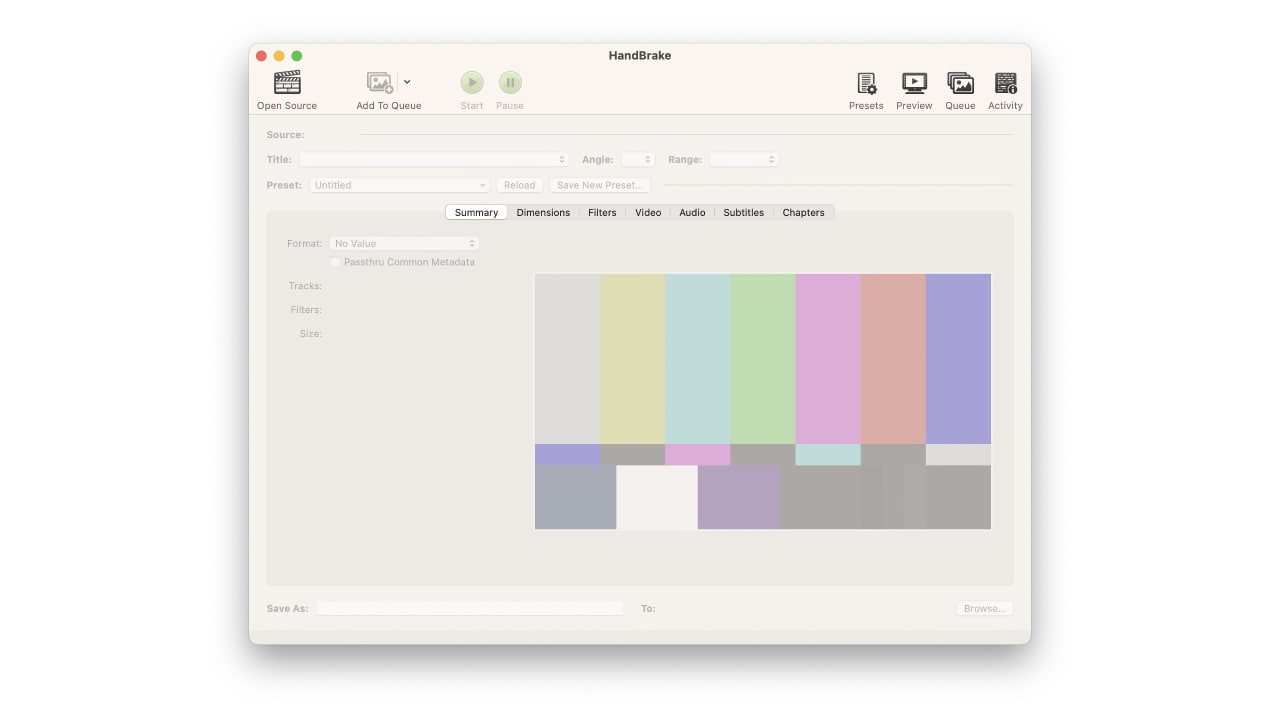Enable Passthru Common Metadata
The height and width of the screenshot is (720, 1280).
tap(336, 261)
